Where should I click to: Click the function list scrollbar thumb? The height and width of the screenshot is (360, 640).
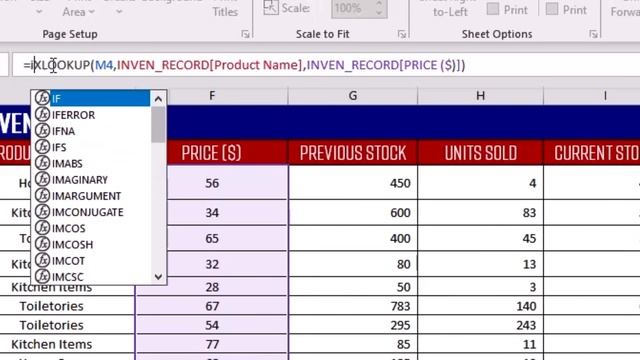[x=158, y=124]
